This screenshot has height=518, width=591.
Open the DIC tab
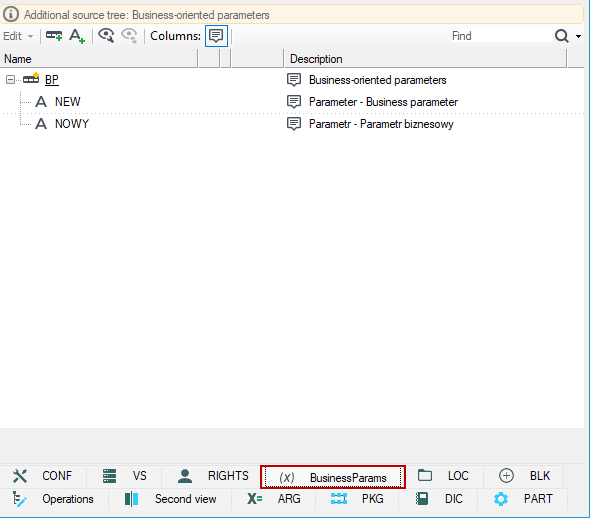(438, 499)
